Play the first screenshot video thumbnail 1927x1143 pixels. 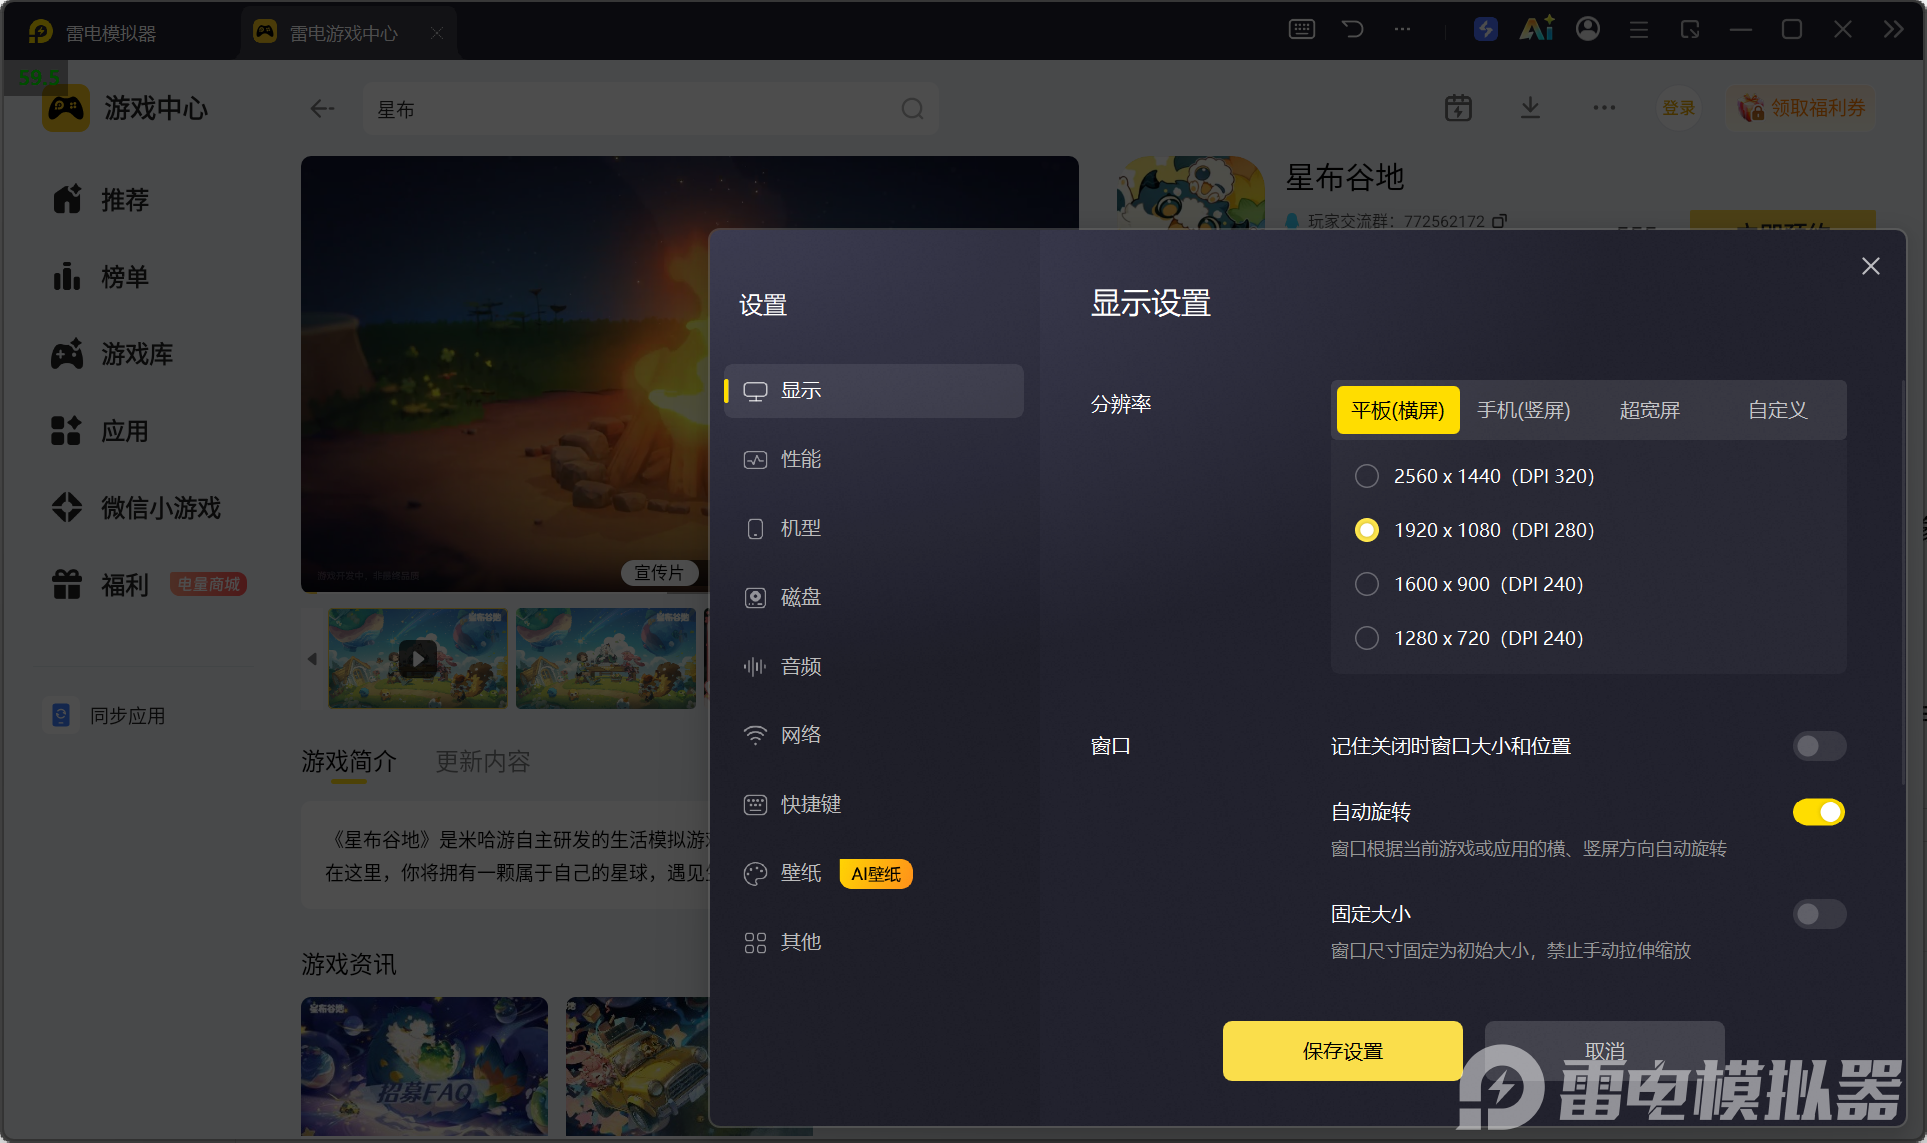click(x=418, y=659)
